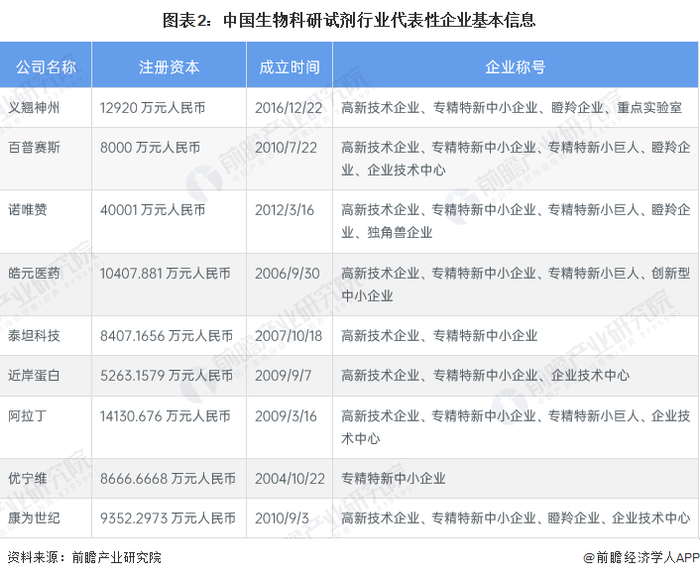Select the company name 近岸蛋白

click(34, 376)
